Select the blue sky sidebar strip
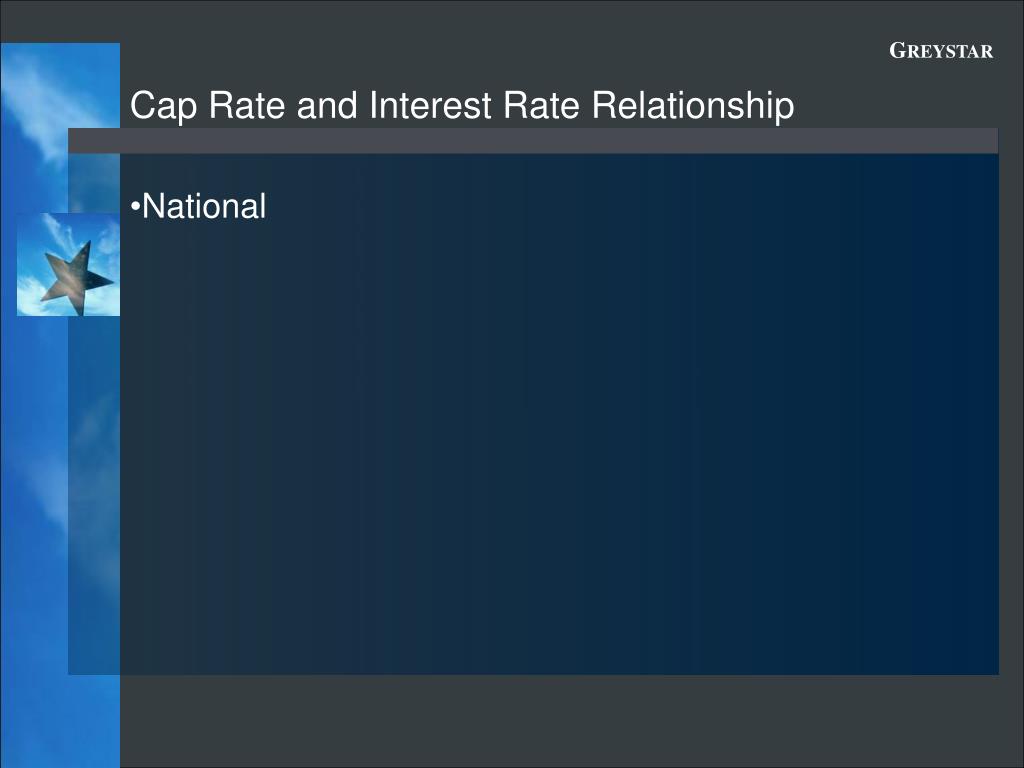 pos(60,405)
